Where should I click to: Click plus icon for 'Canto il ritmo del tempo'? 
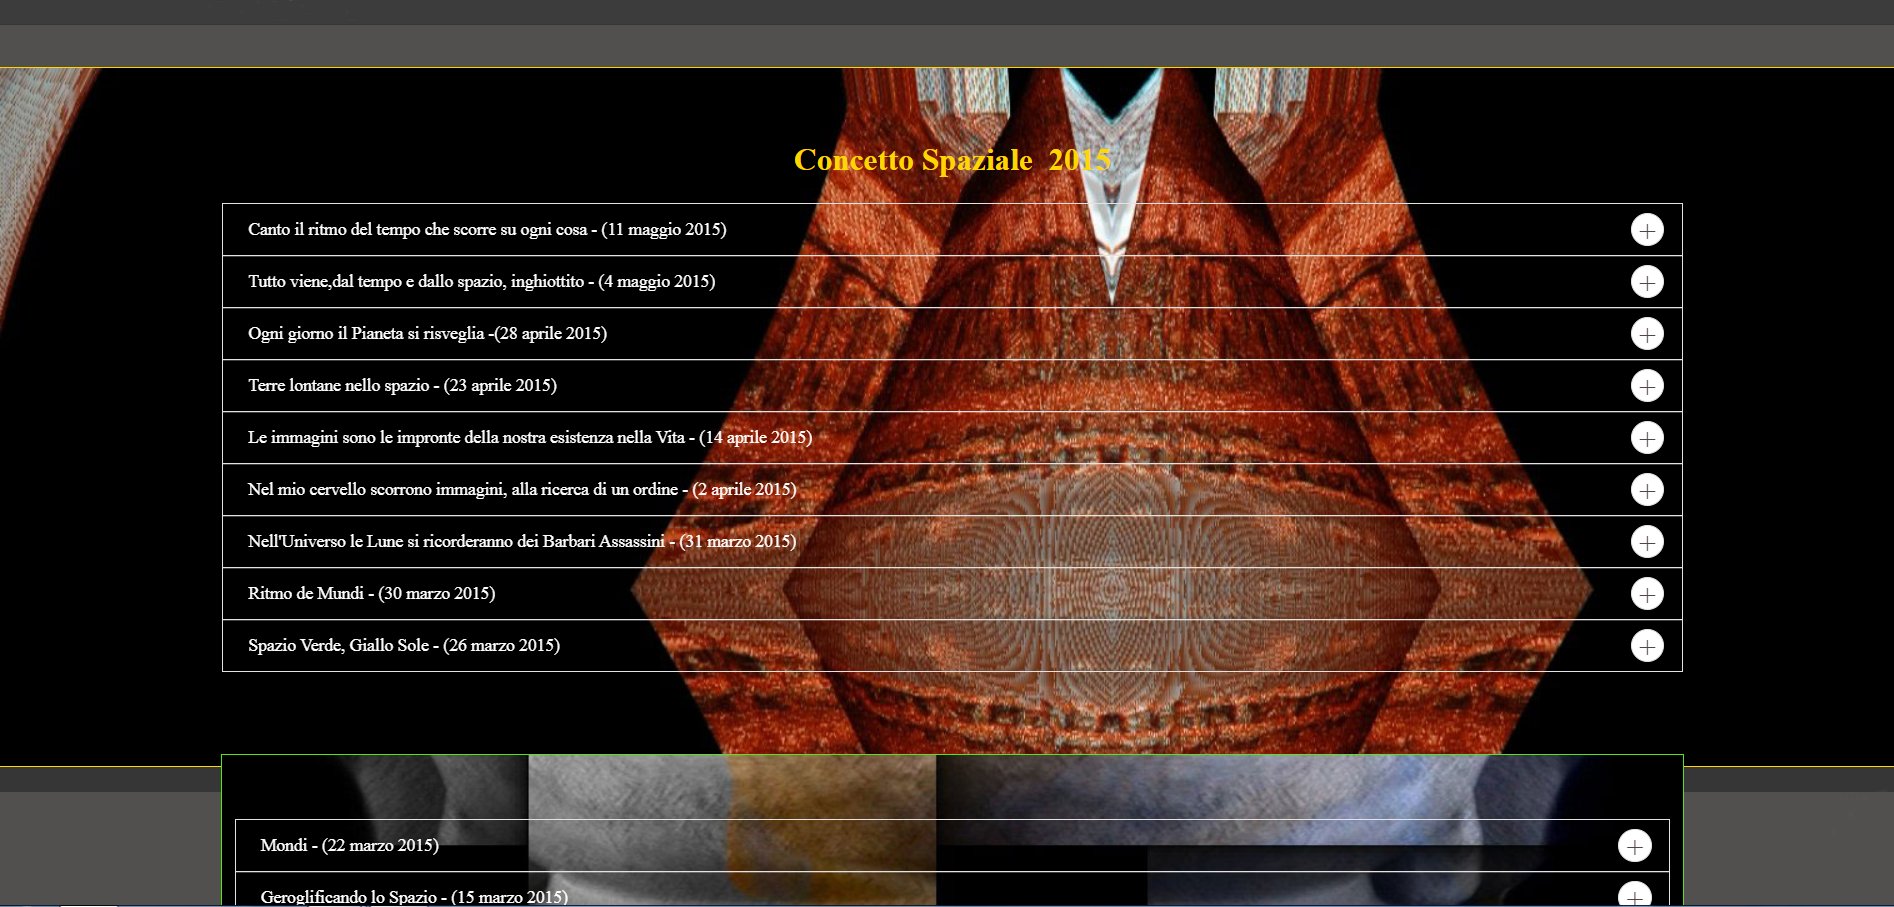(1646, 230)
